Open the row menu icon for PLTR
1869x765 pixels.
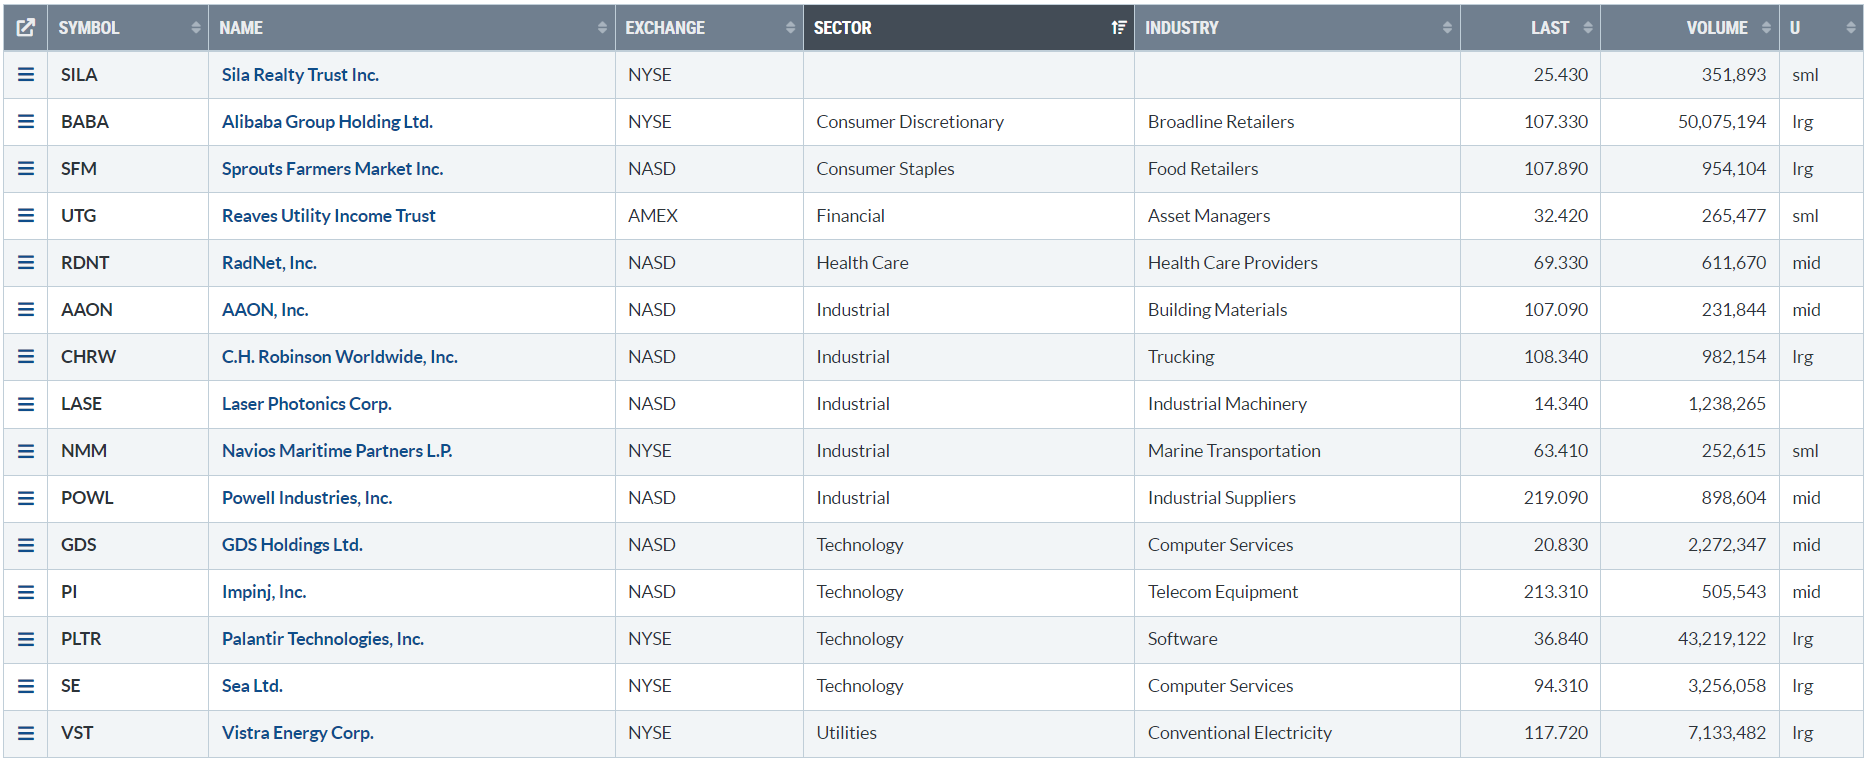[26, 639]
